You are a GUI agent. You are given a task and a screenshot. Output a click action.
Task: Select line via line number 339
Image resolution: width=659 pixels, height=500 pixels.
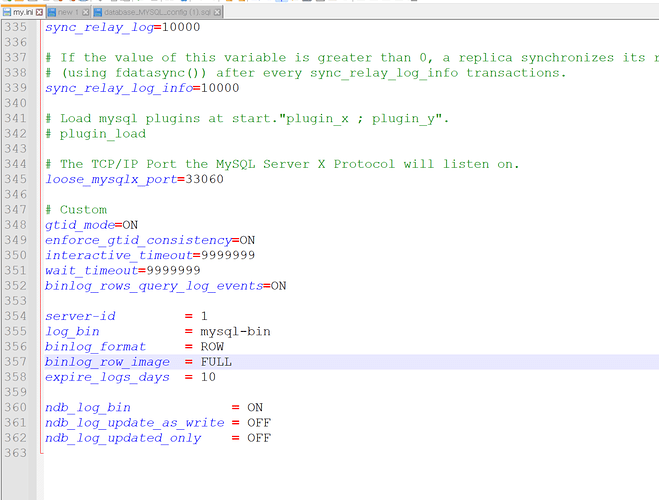pyautogui.click(x=16, y=88)
